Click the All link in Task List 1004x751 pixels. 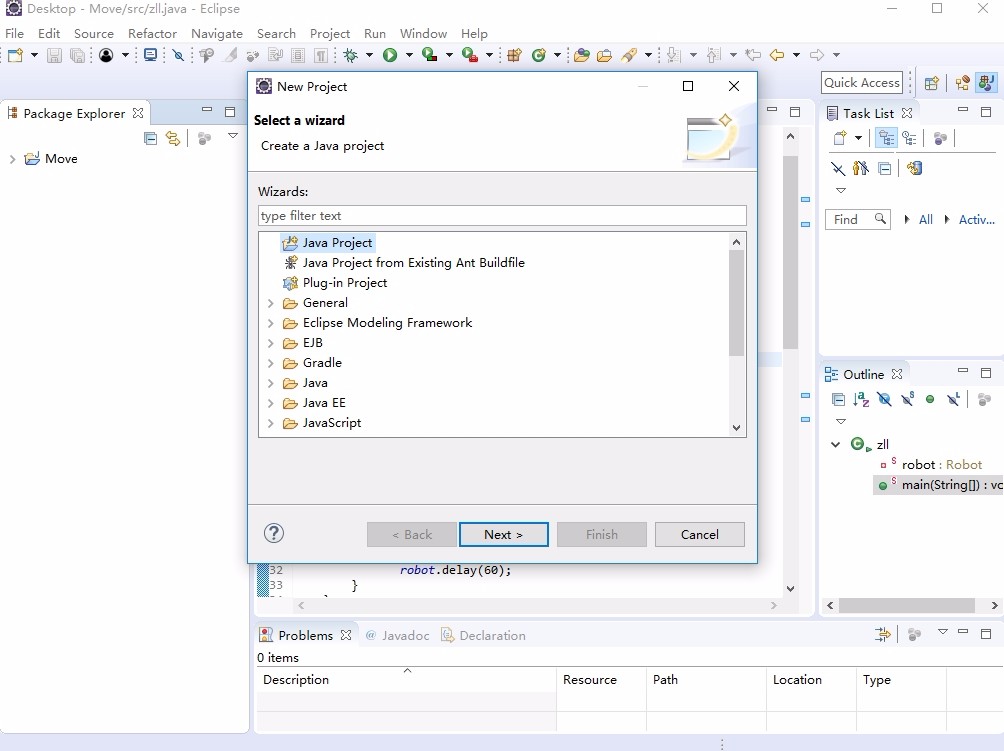[x=925, y=220]
